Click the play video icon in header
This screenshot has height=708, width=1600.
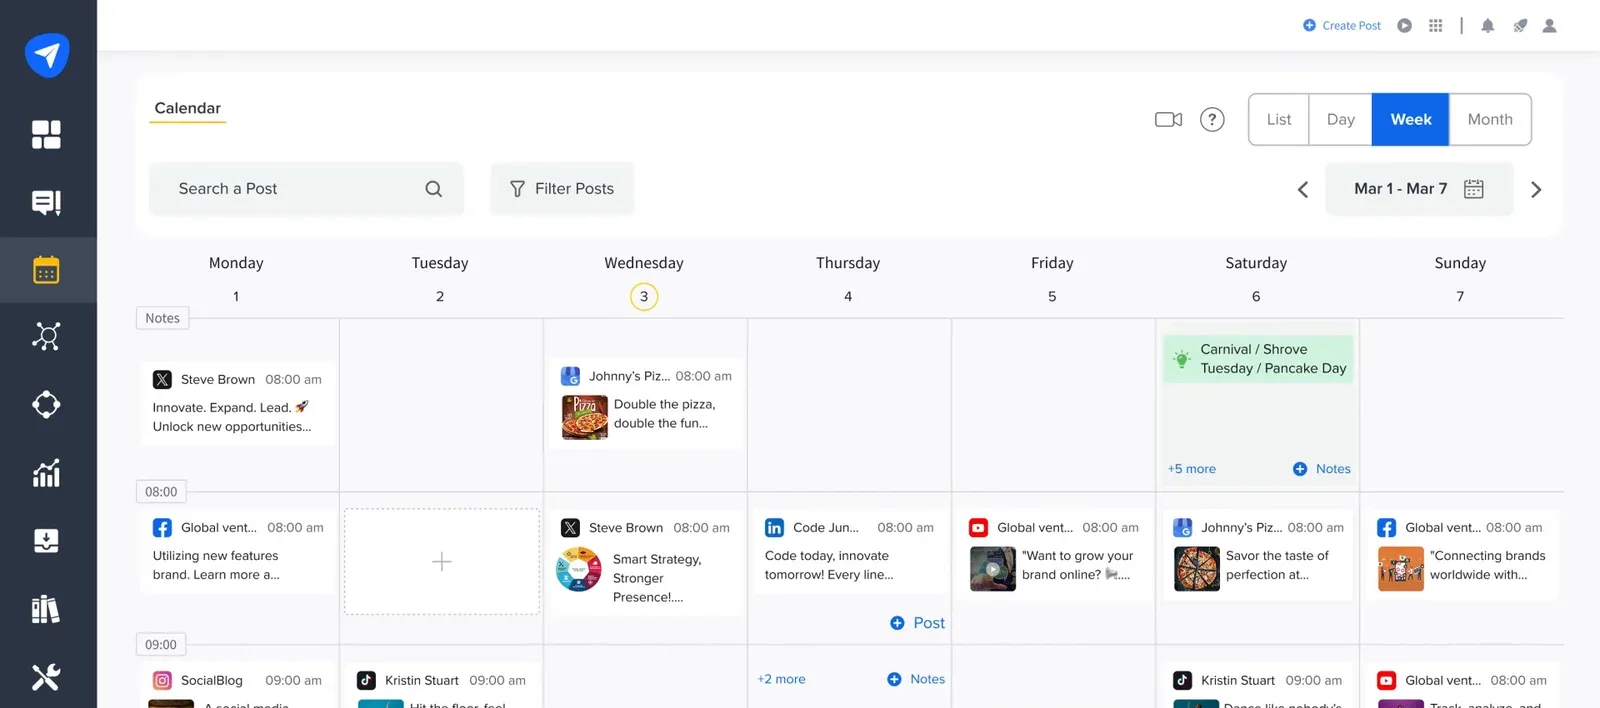coord(1405,26)
